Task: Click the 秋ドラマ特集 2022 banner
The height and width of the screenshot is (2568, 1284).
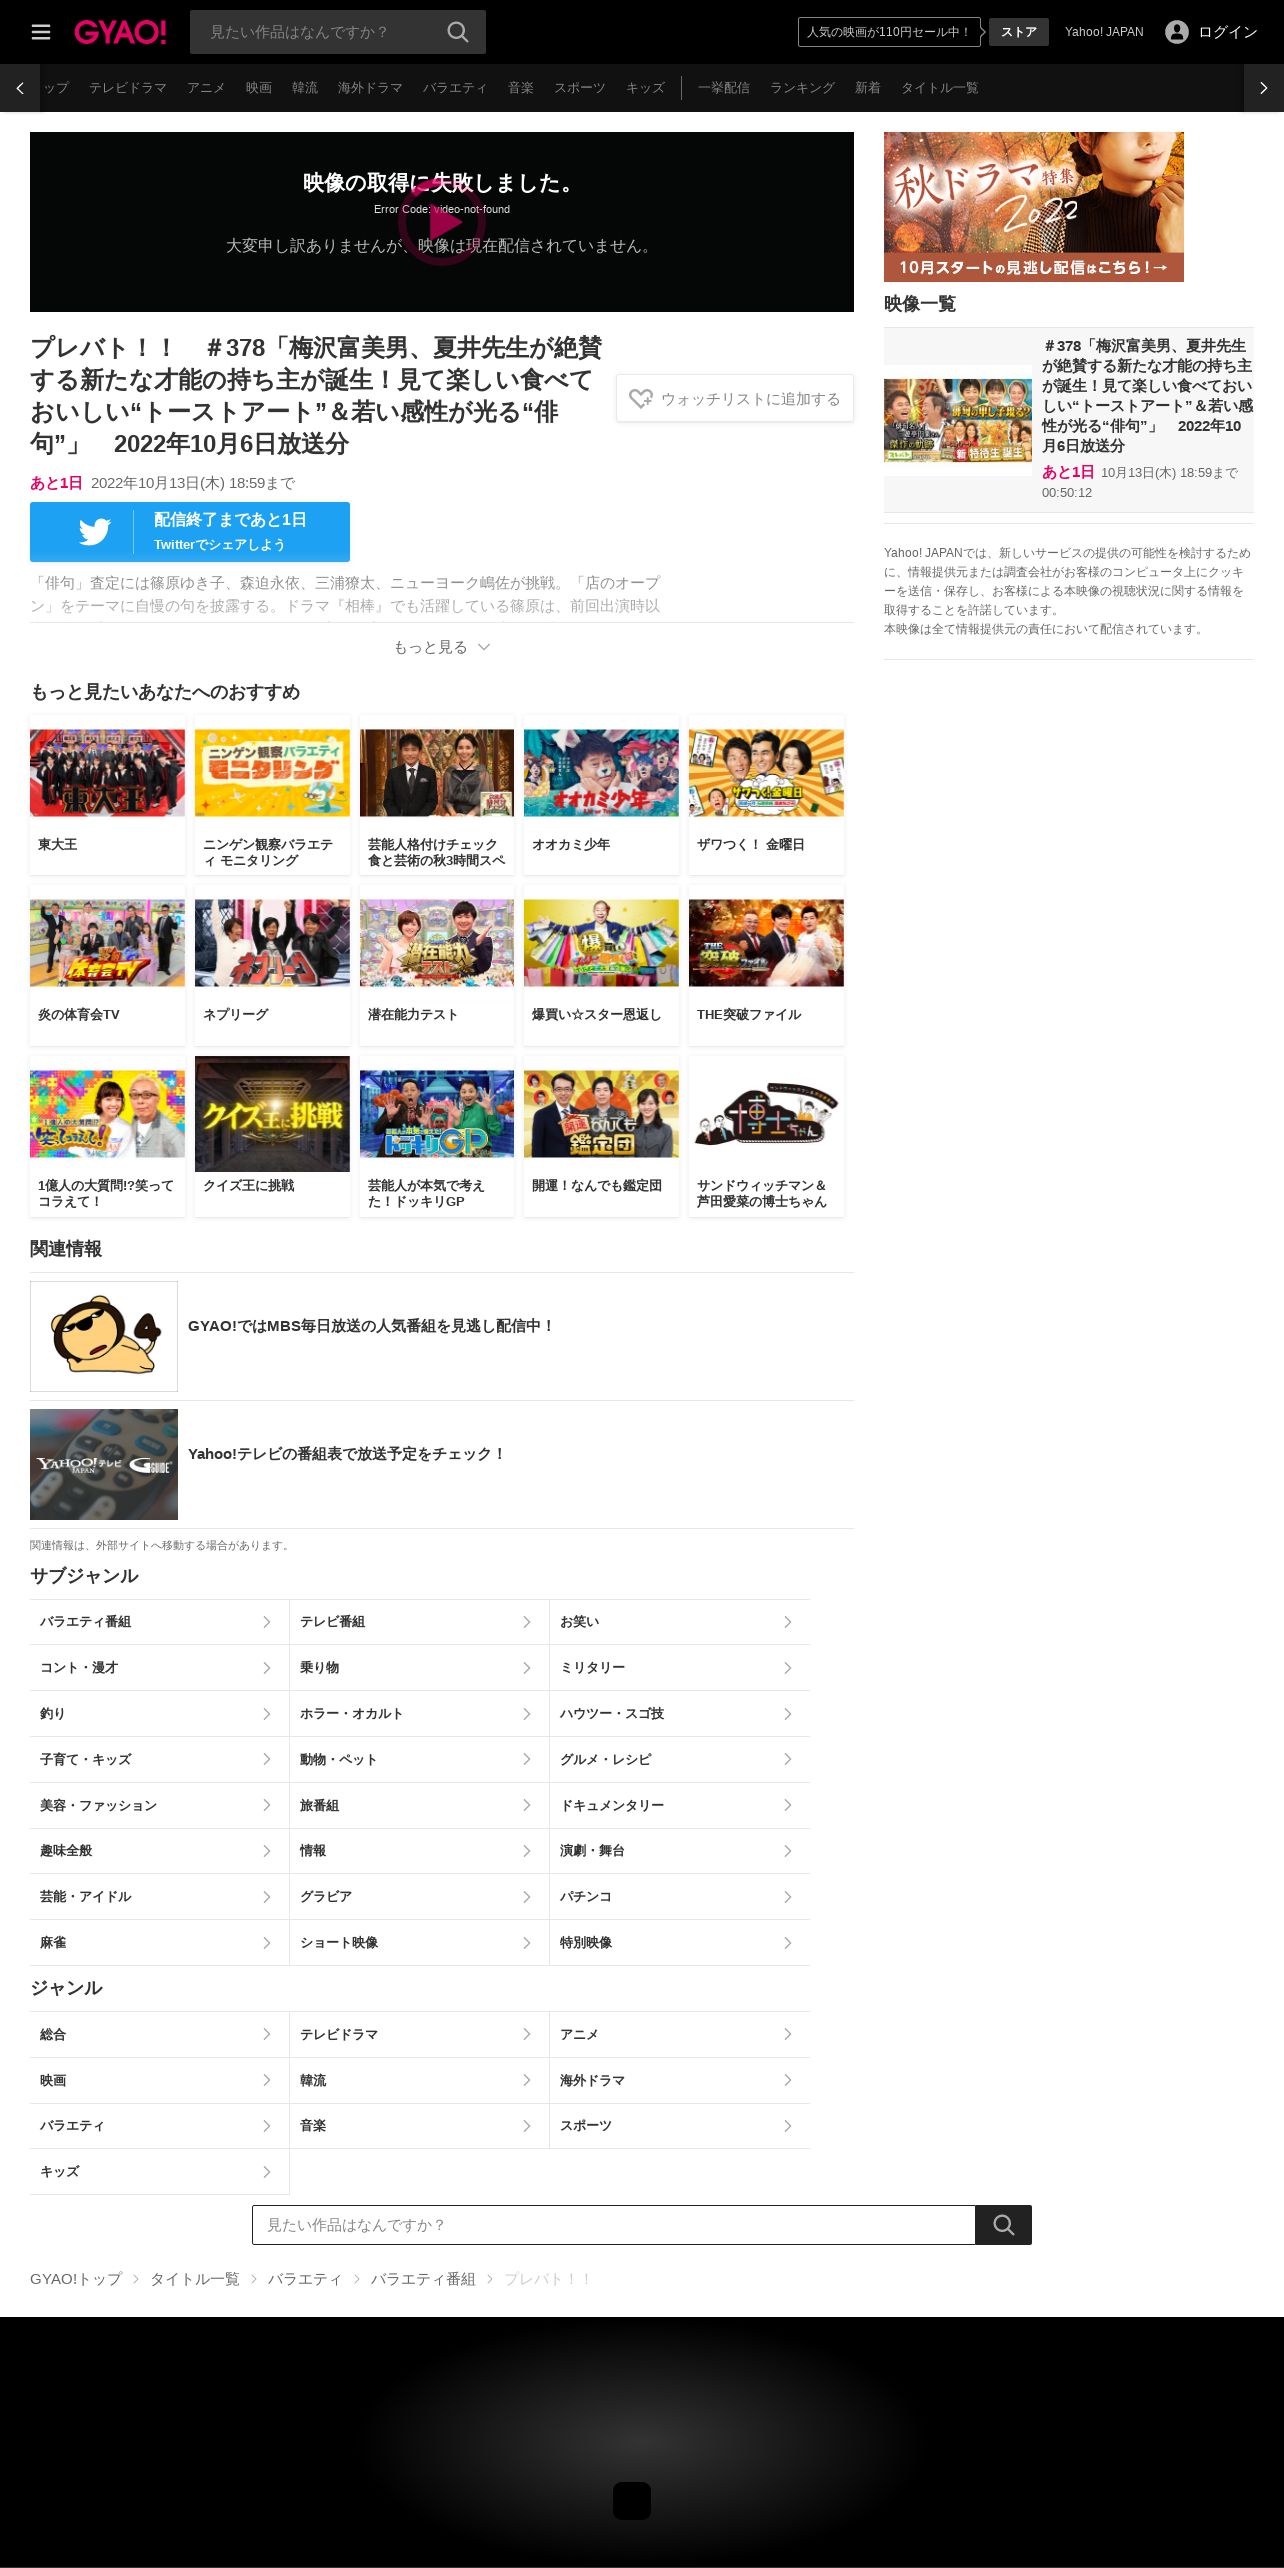Action: (x=1034, y=207)
